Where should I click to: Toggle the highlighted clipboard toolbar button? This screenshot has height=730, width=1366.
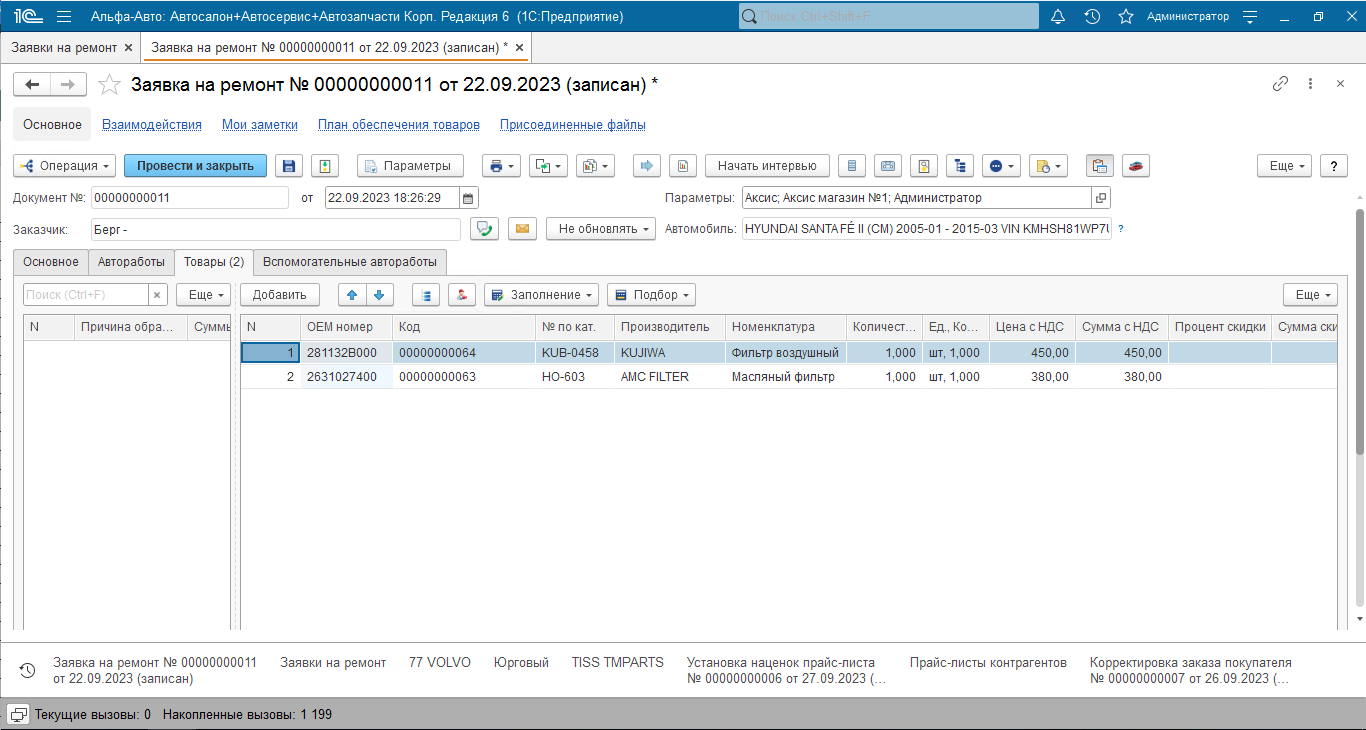pos(1100,166)
